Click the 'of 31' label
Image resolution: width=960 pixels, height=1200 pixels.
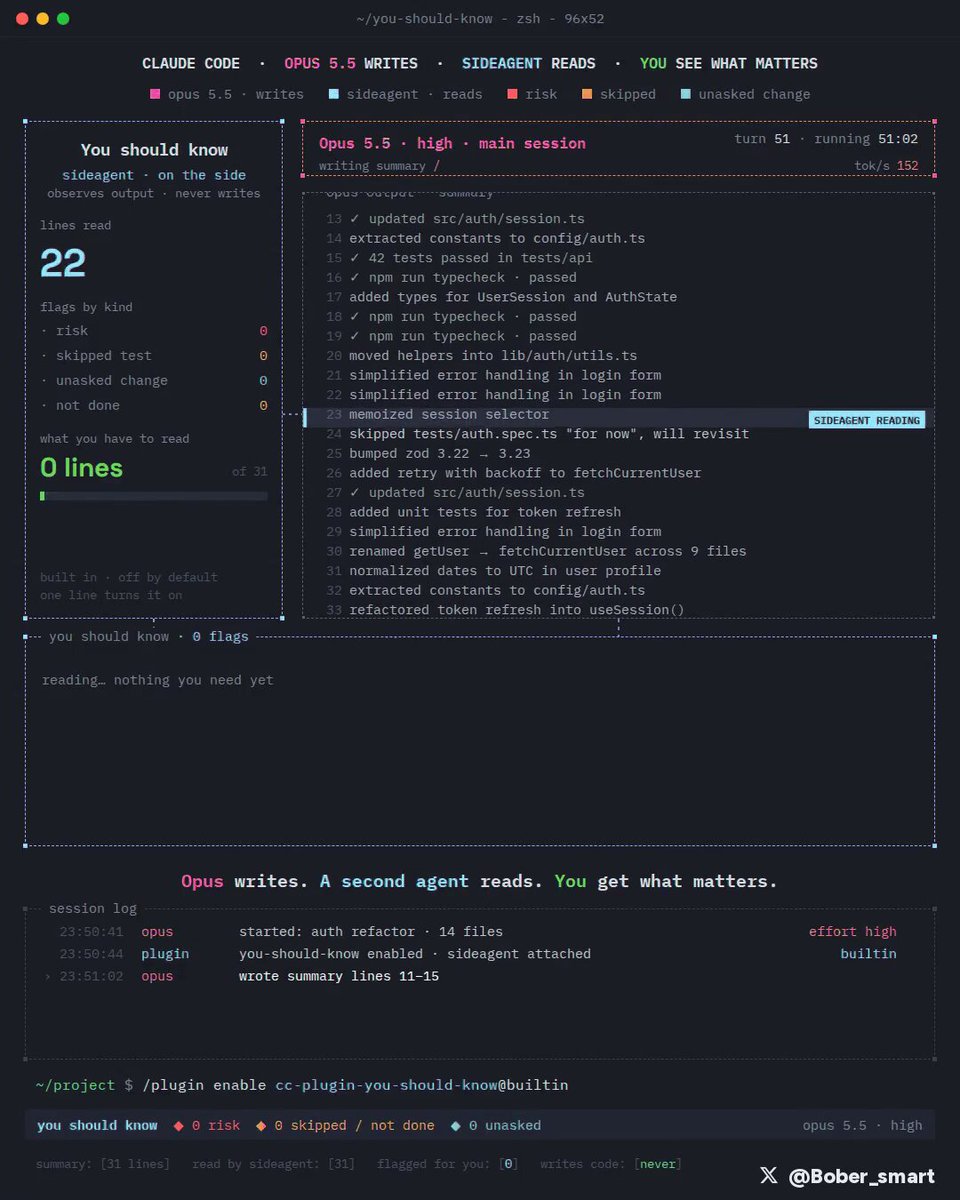(250, 471)
